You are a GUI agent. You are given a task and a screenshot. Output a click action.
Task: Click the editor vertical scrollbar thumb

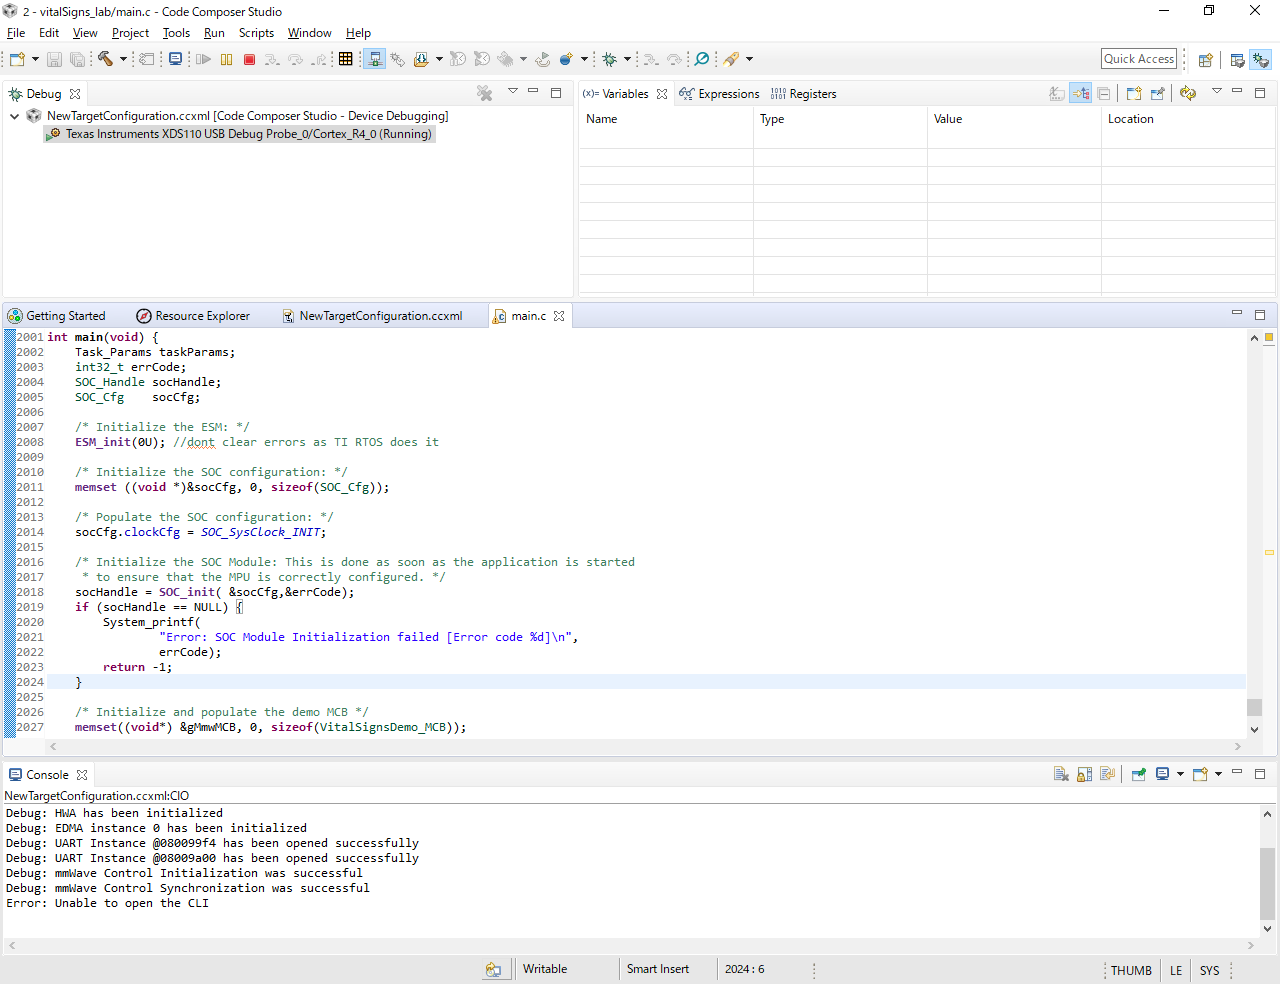[1254, 707]
